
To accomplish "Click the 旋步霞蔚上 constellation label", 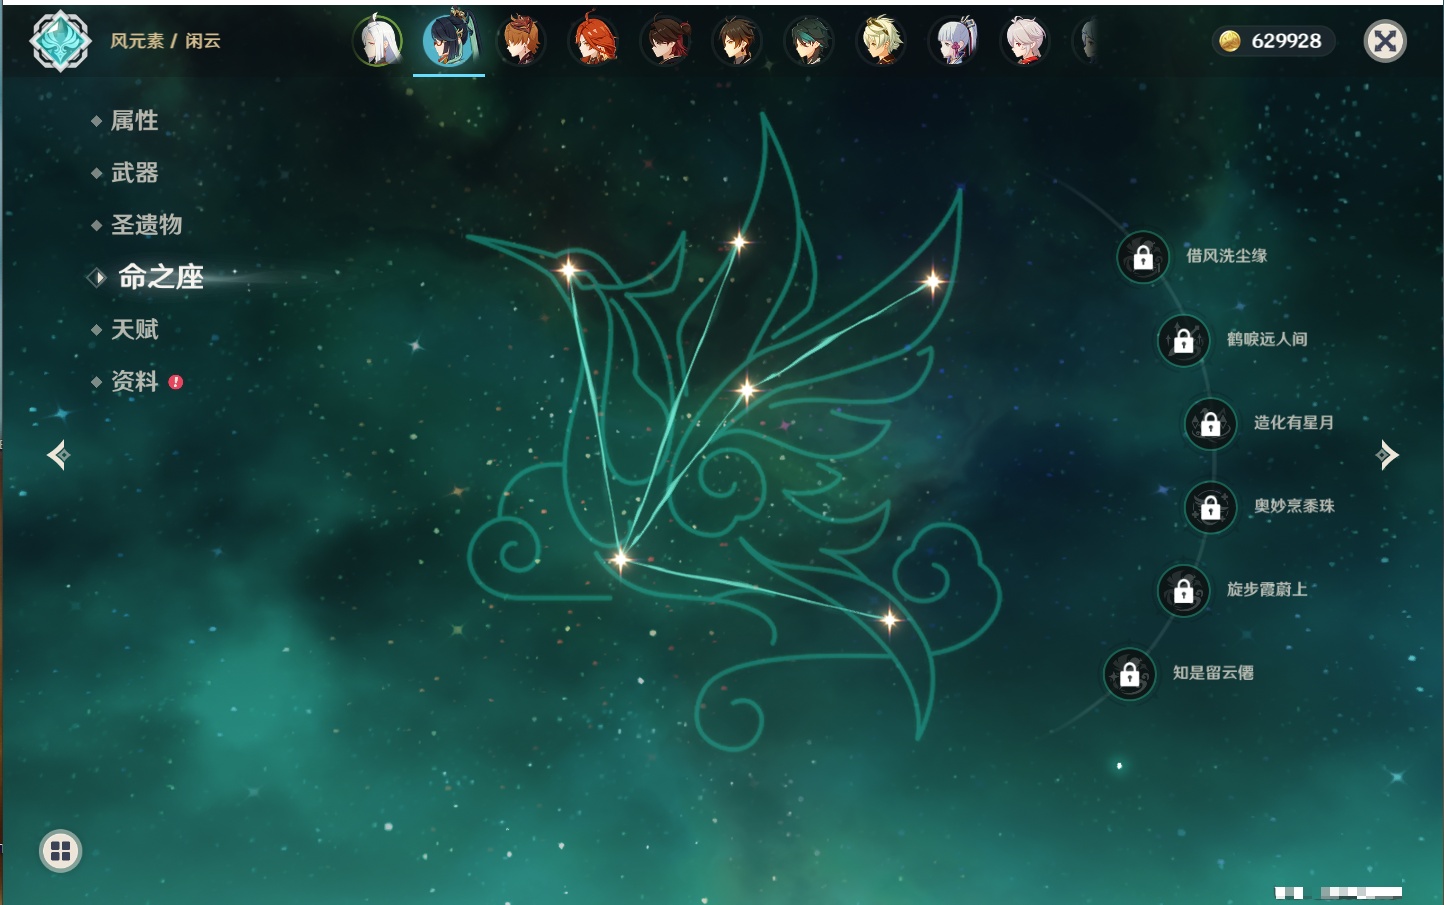I will point(1267,589).
